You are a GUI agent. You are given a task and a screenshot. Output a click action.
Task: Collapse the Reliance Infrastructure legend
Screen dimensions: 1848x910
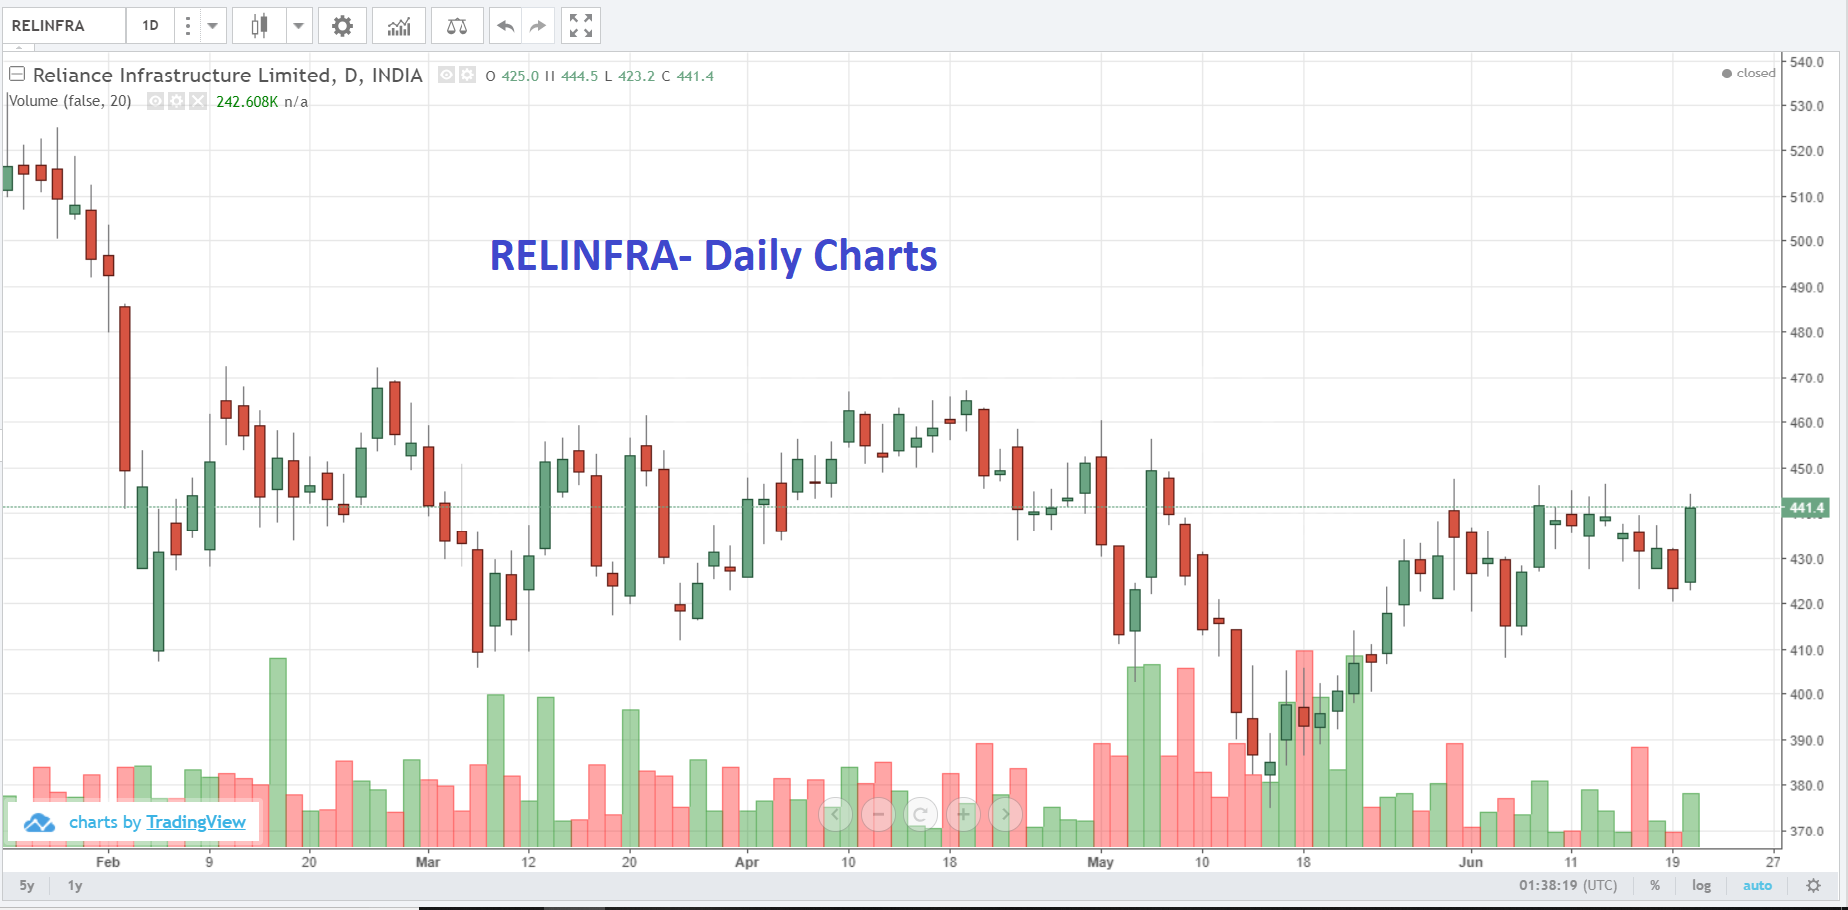[17, 74]
